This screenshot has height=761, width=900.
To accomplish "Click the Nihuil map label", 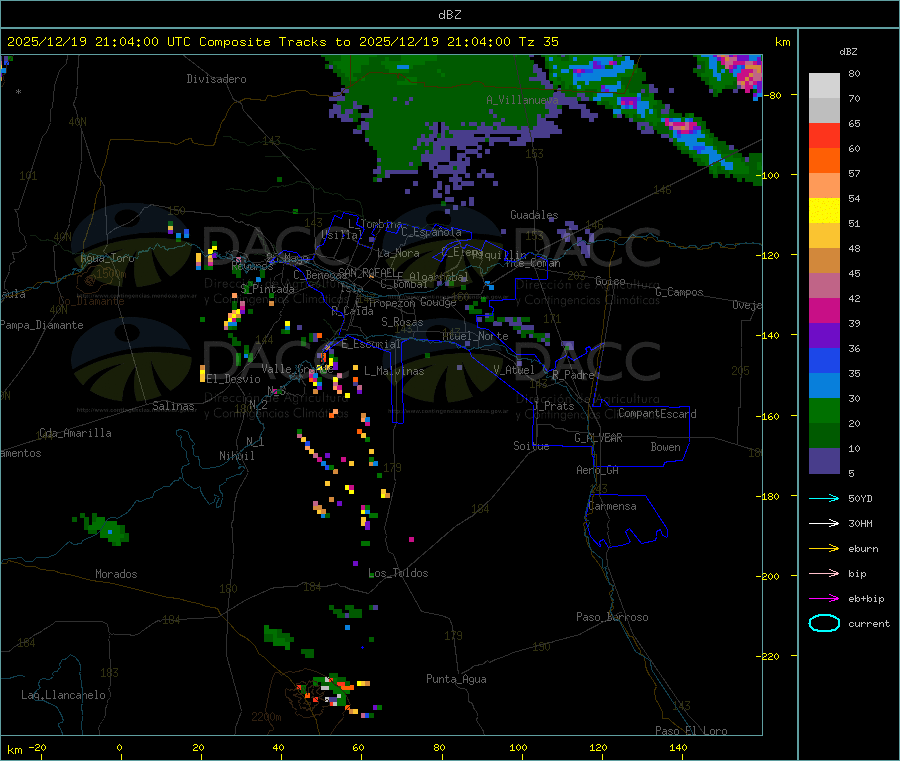I will [237, 456].
